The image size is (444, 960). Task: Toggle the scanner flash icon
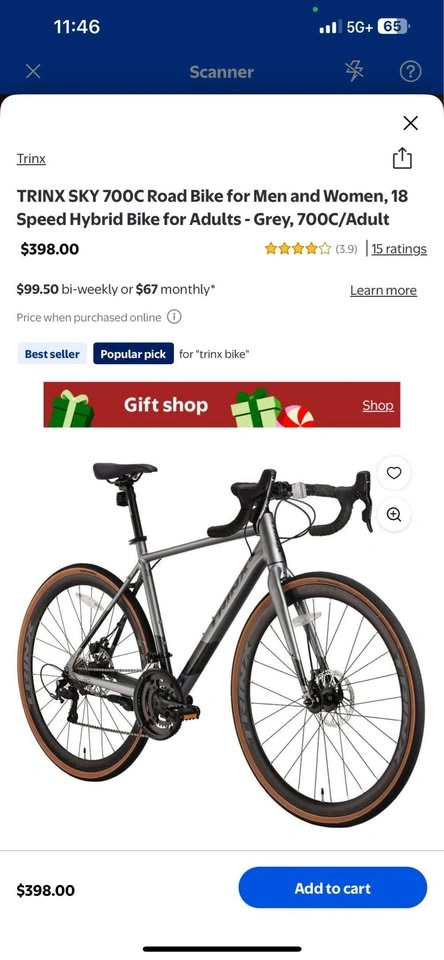click(354, 72)
